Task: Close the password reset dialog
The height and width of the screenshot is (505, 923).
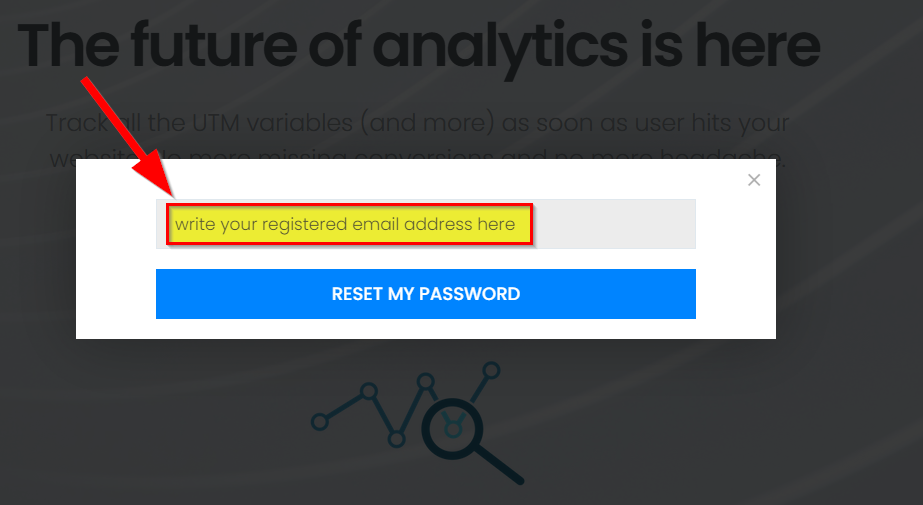Action: tap(754, 180)
